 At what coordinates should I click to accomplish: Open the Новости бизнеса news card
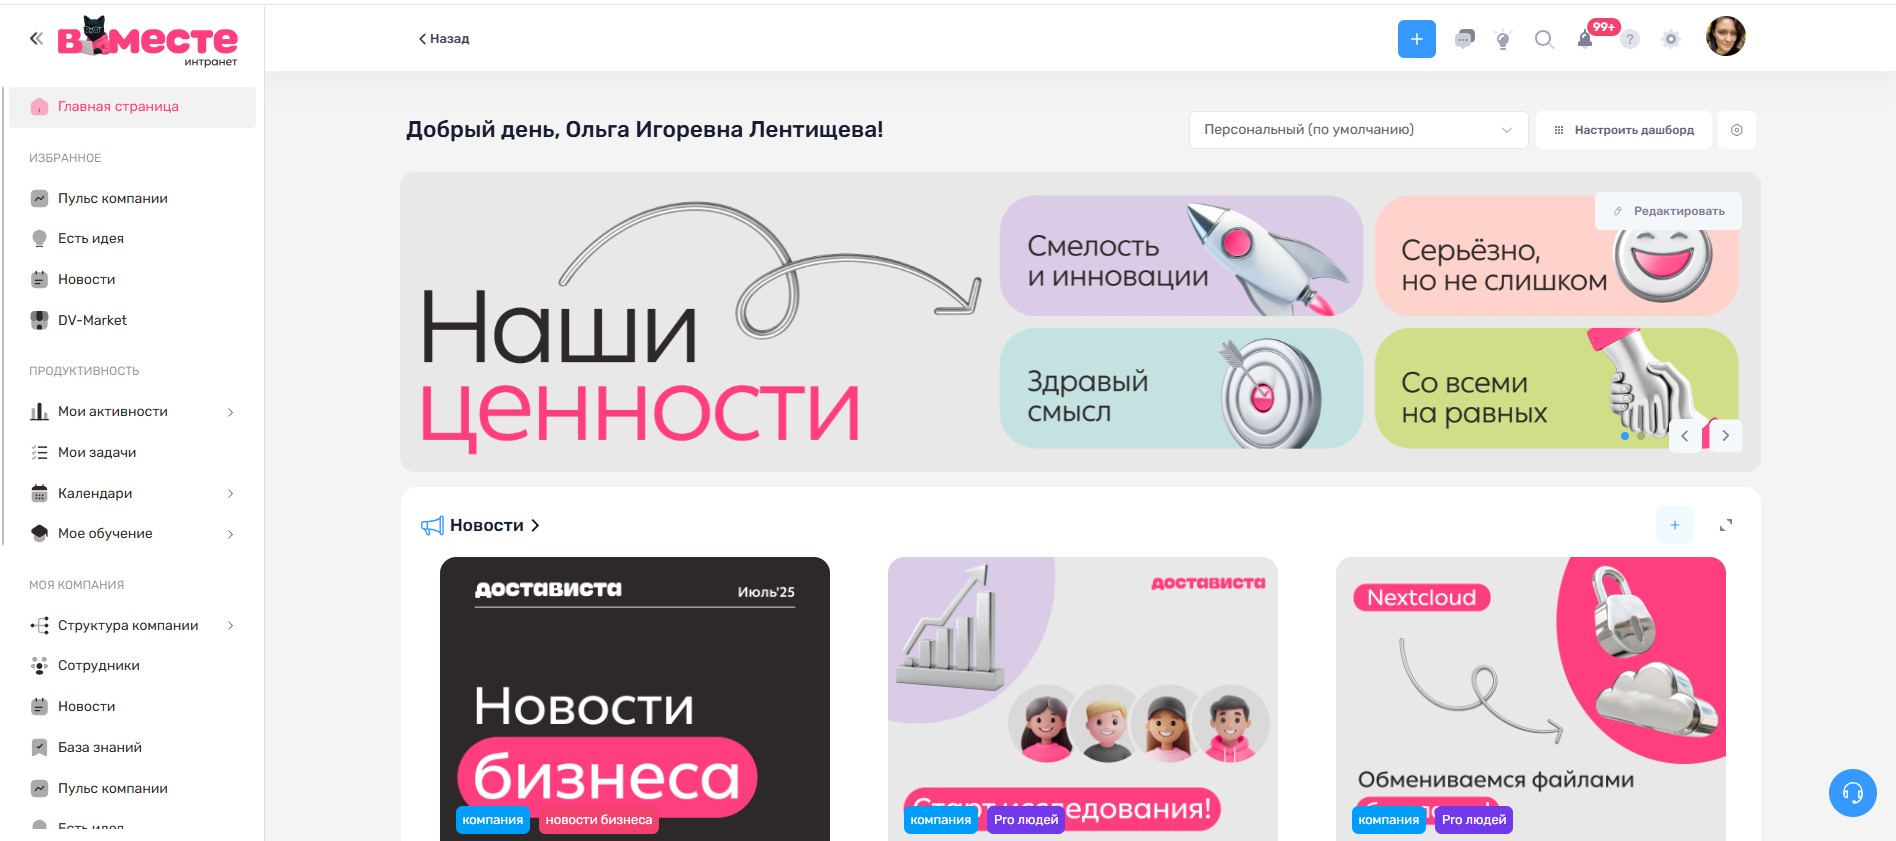pyautogui.click(x=635, y=699)
